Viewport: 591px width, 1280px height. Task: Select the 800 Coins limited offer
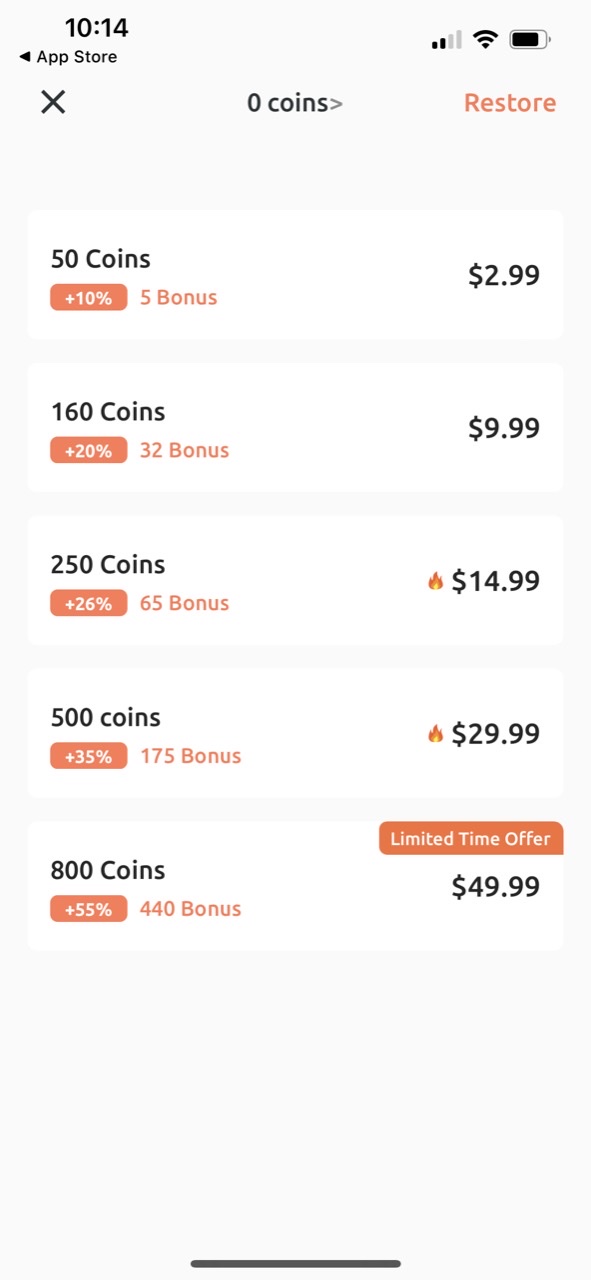(x=295, y=887)
